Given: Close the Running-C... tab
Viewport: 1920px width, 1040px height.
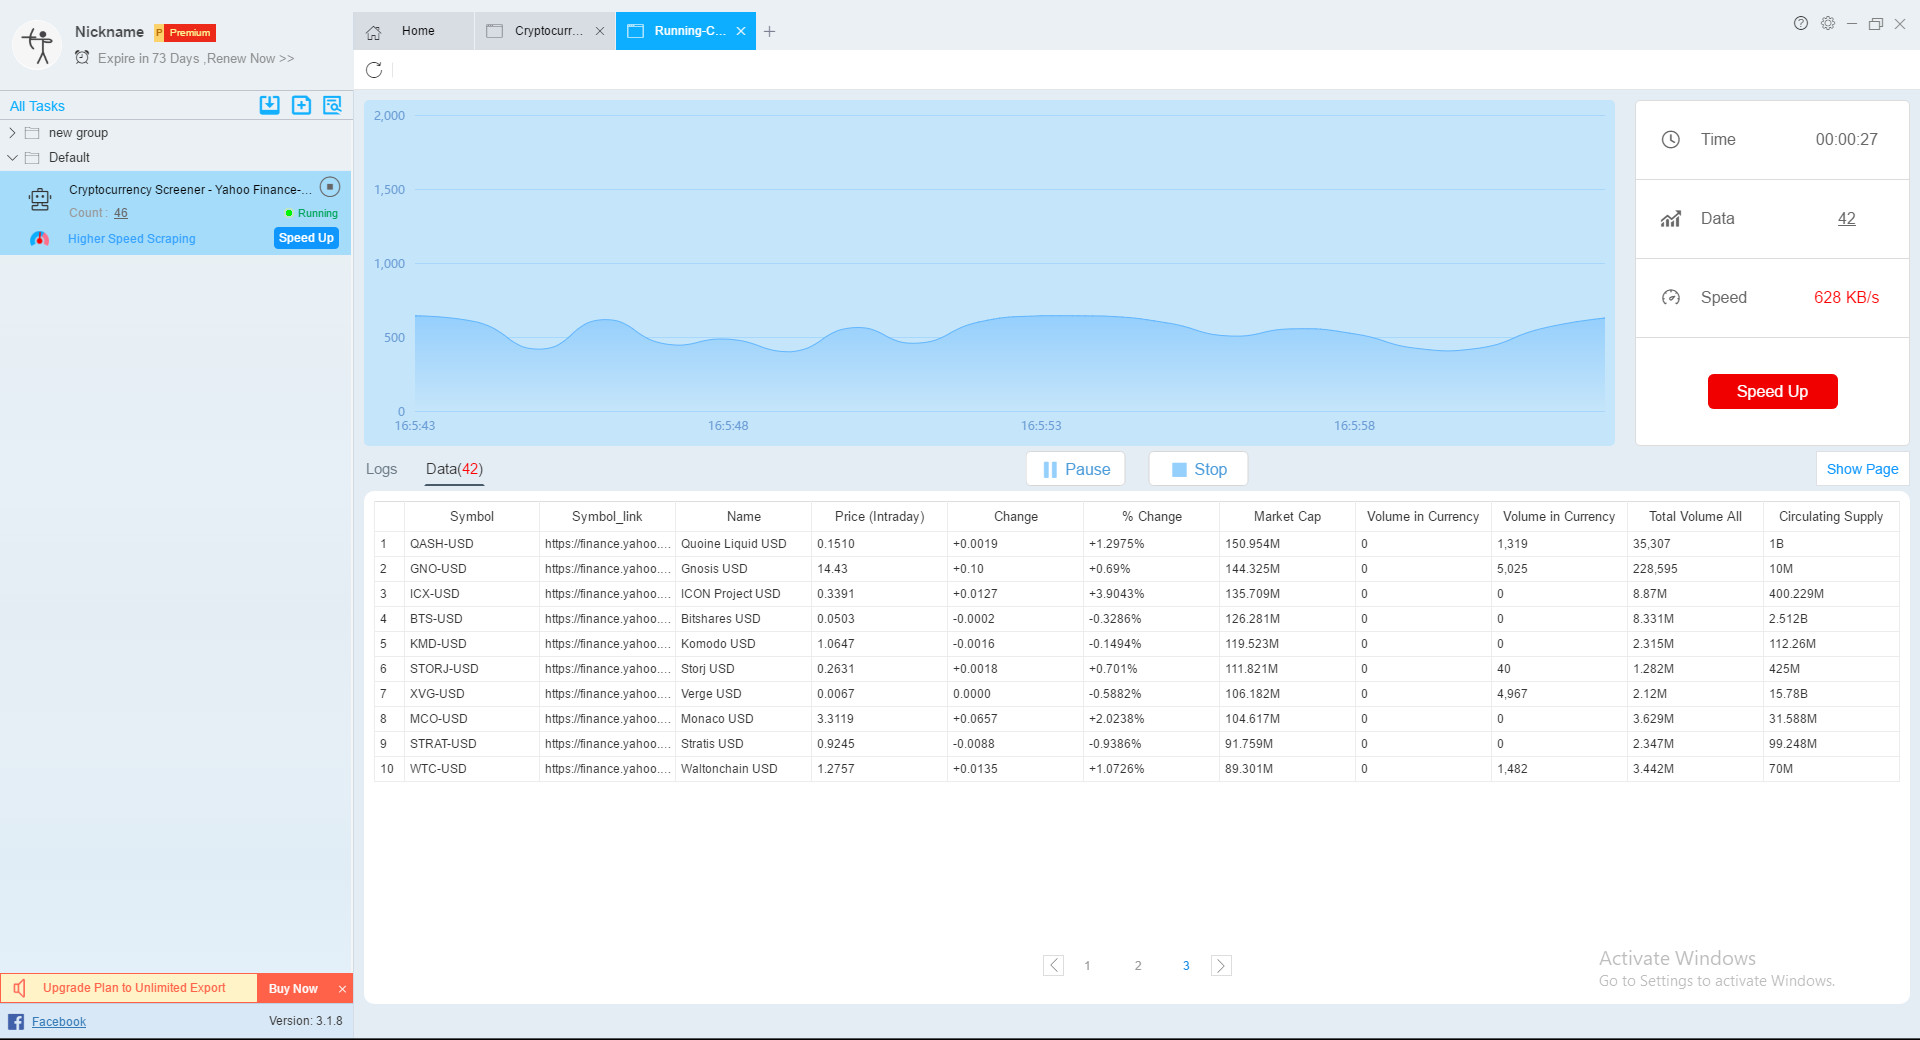Looking at the screenshot, I should [x=741, y=31].
